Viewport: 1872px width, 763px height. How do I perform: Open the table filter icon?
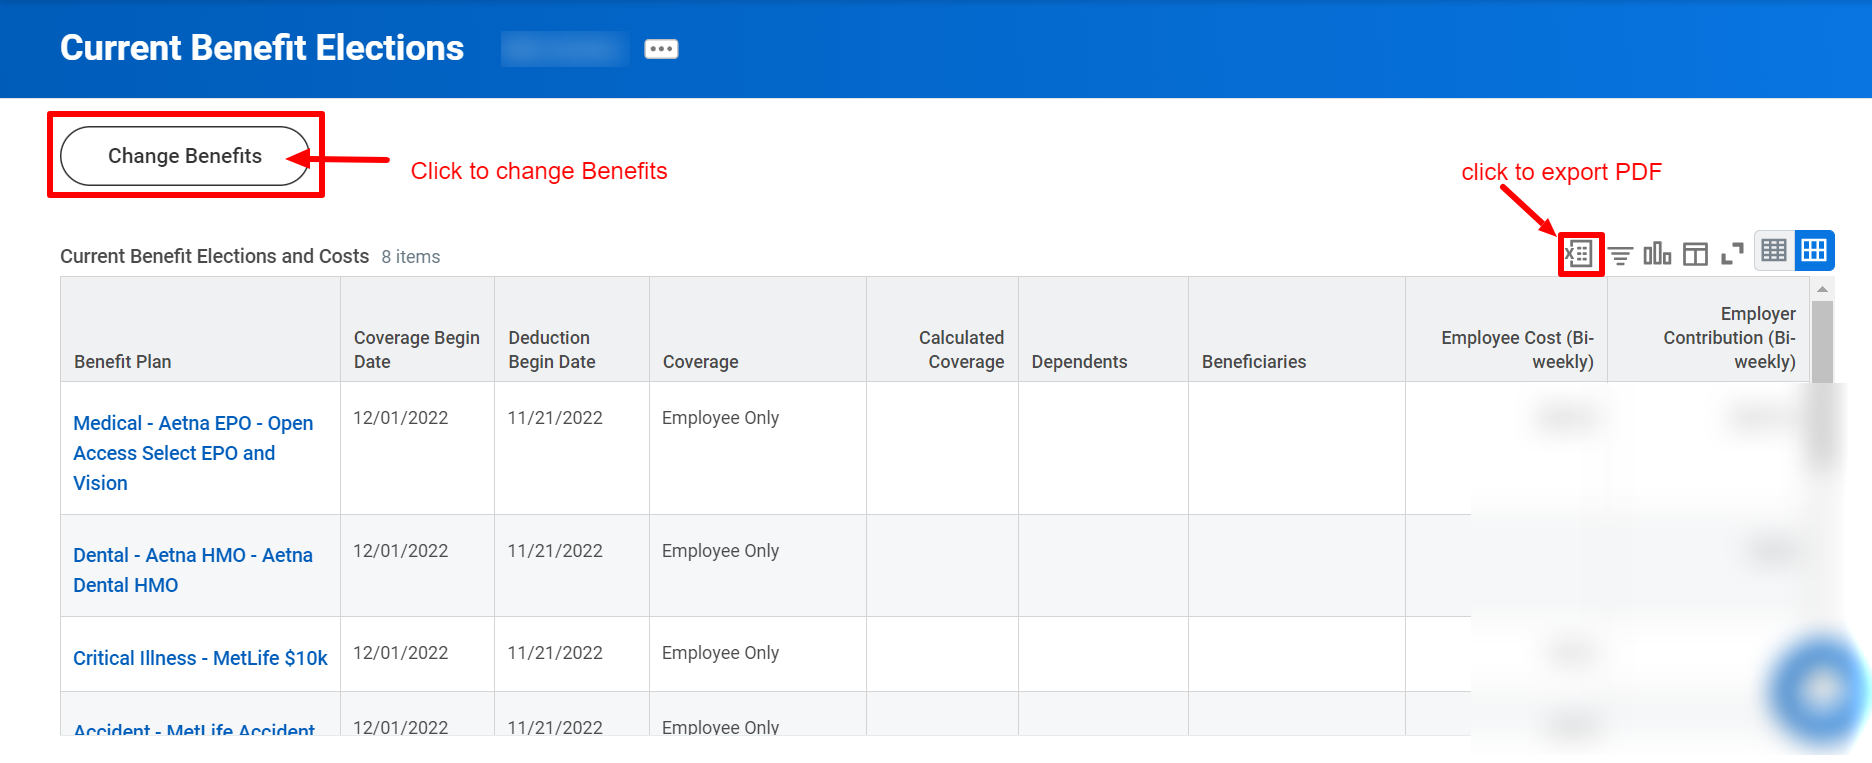[x=1621, y=255]
